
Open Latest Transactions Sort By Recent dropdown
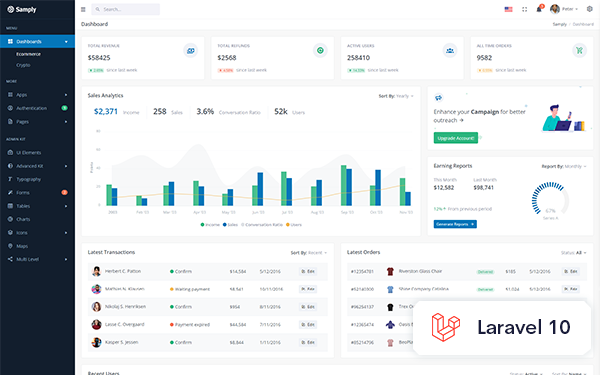tap(309, 253)
